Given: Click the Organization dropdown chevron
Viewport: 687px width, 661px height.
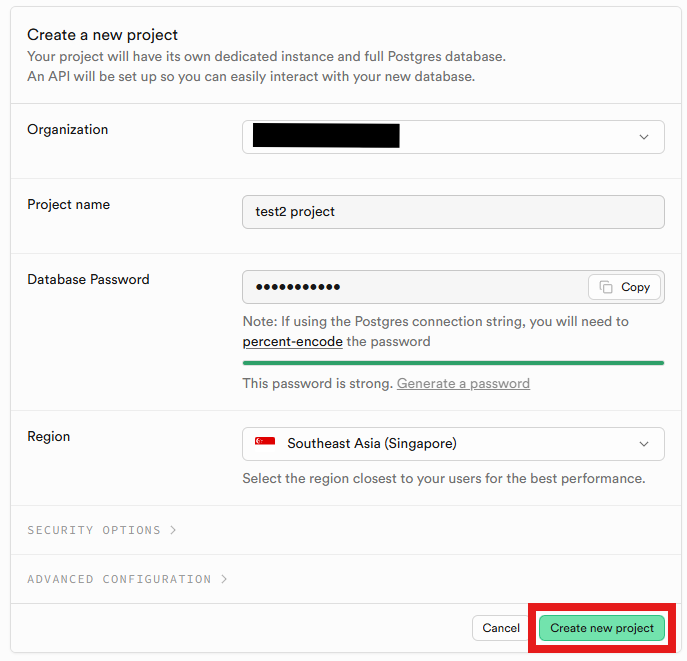Looking at the screenshot, I should 644,137.
